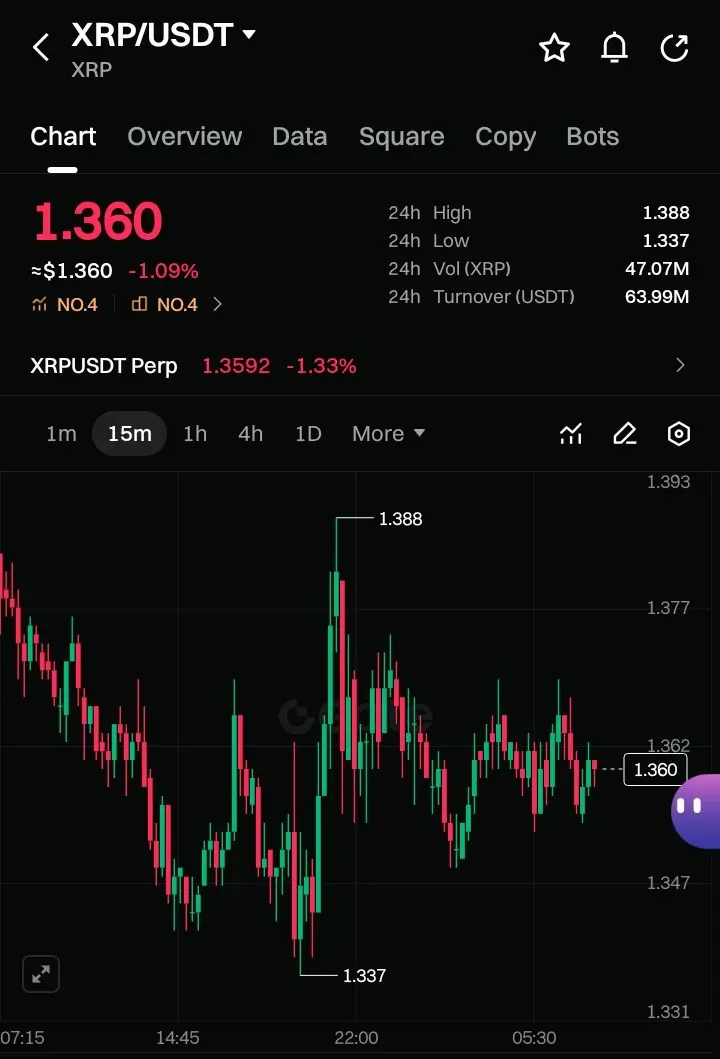Tap the large red 1.360 price
This screenshot has width=720, height=1059.
pyautogui.click(x=98, y=222)
